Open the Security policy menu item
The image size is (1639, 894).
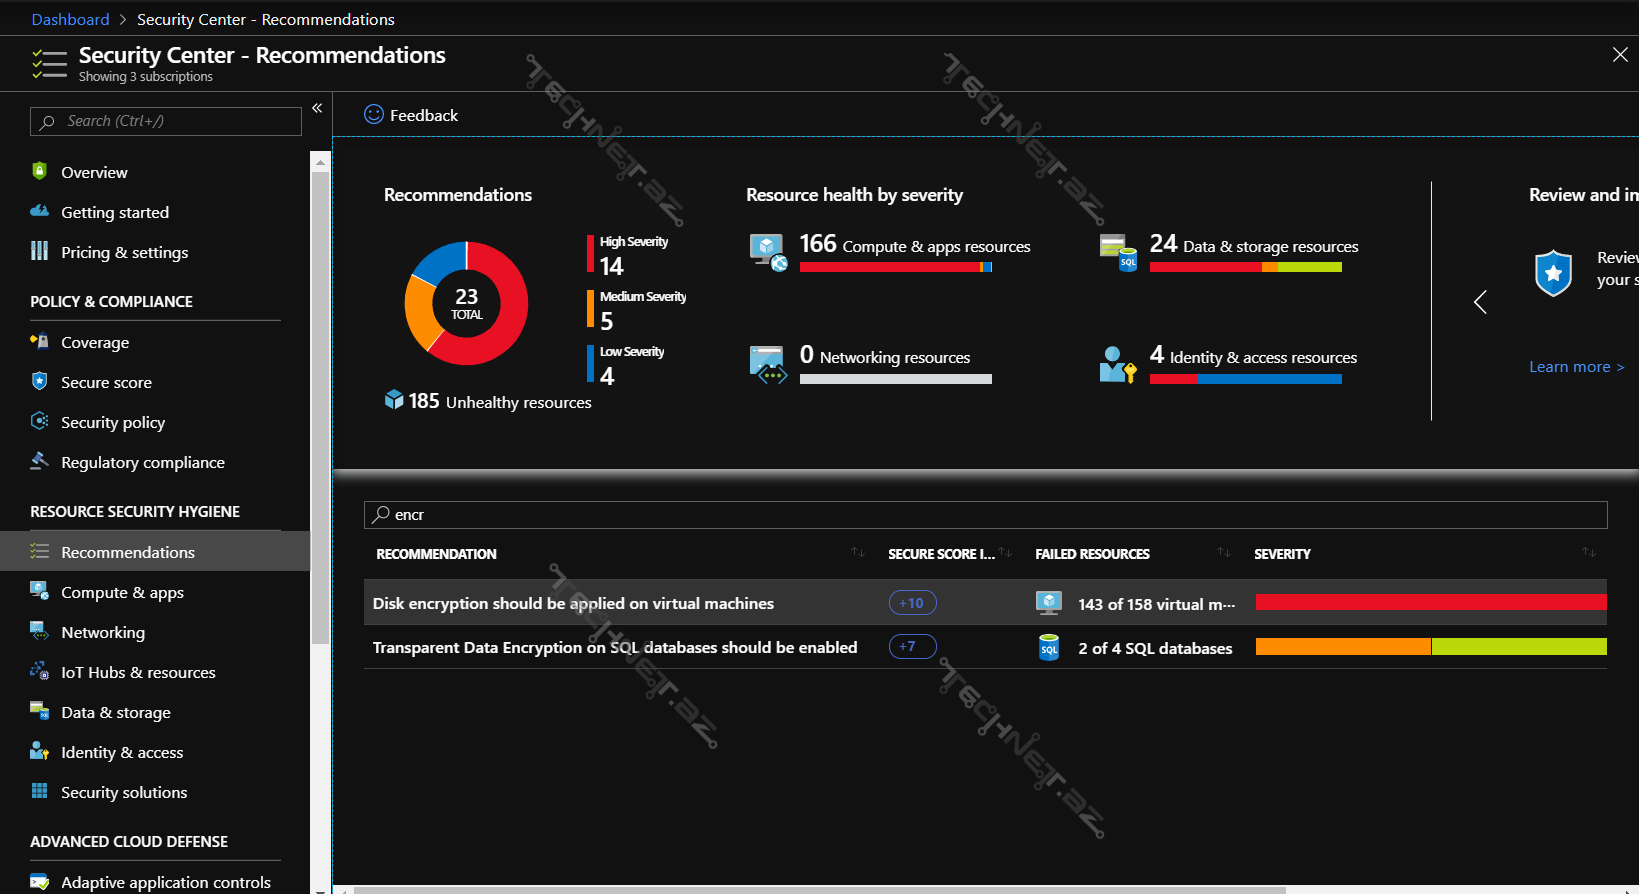click(113, 422)
